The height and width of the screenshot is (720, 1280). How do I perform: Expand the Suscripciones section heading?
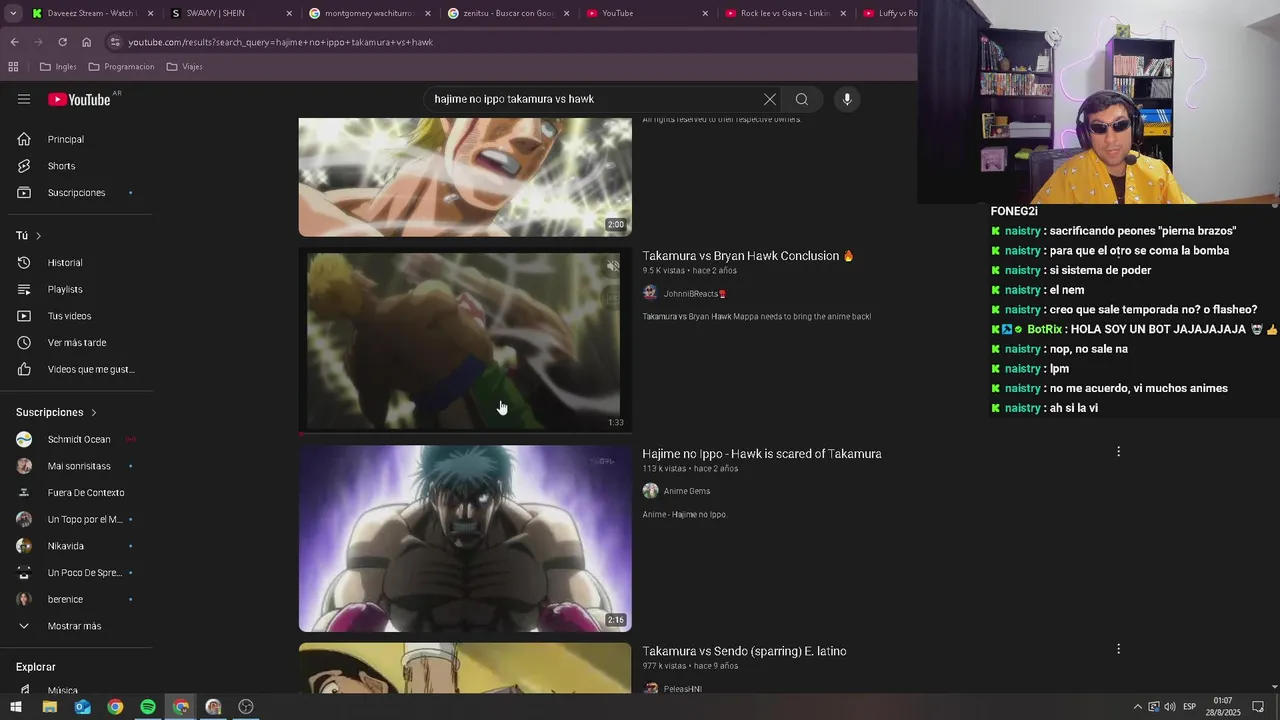[57, 412]
